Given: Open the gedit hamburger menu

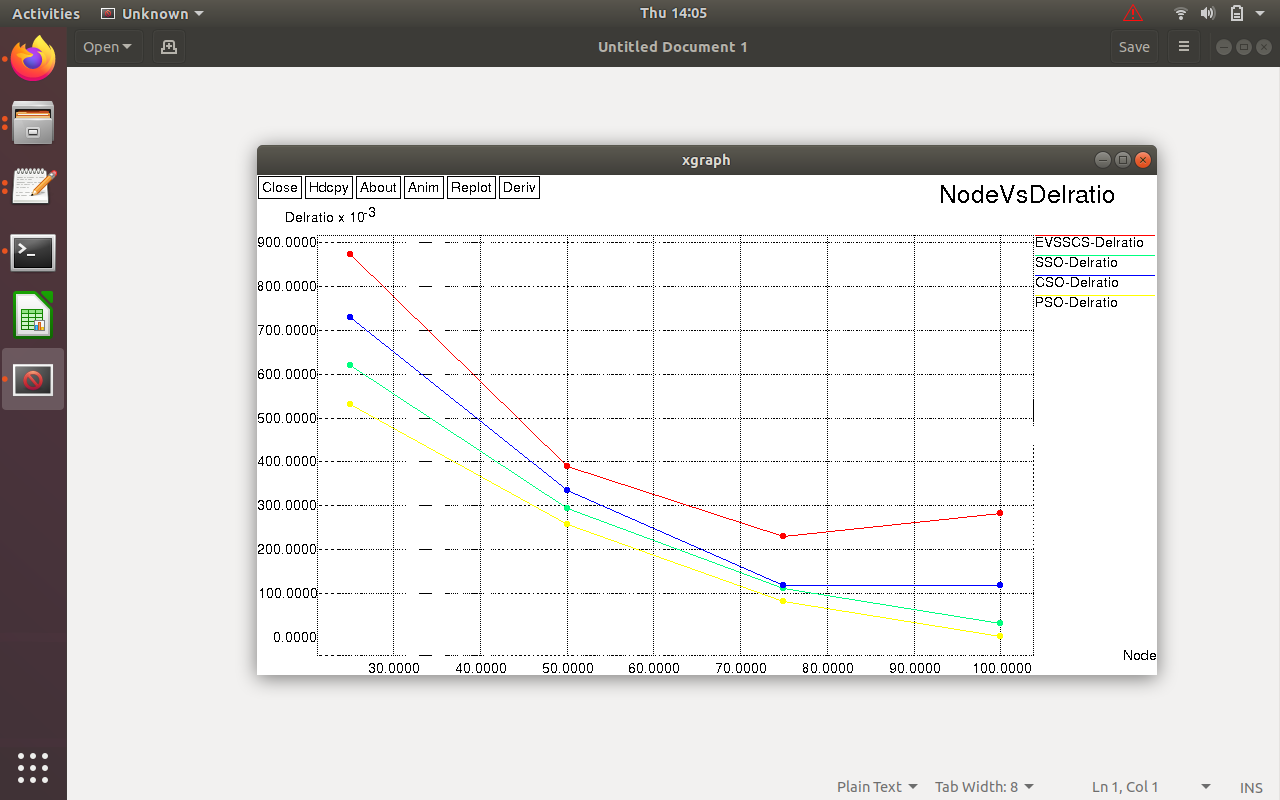Looking at the screenshot, I should coord(1184,47).
